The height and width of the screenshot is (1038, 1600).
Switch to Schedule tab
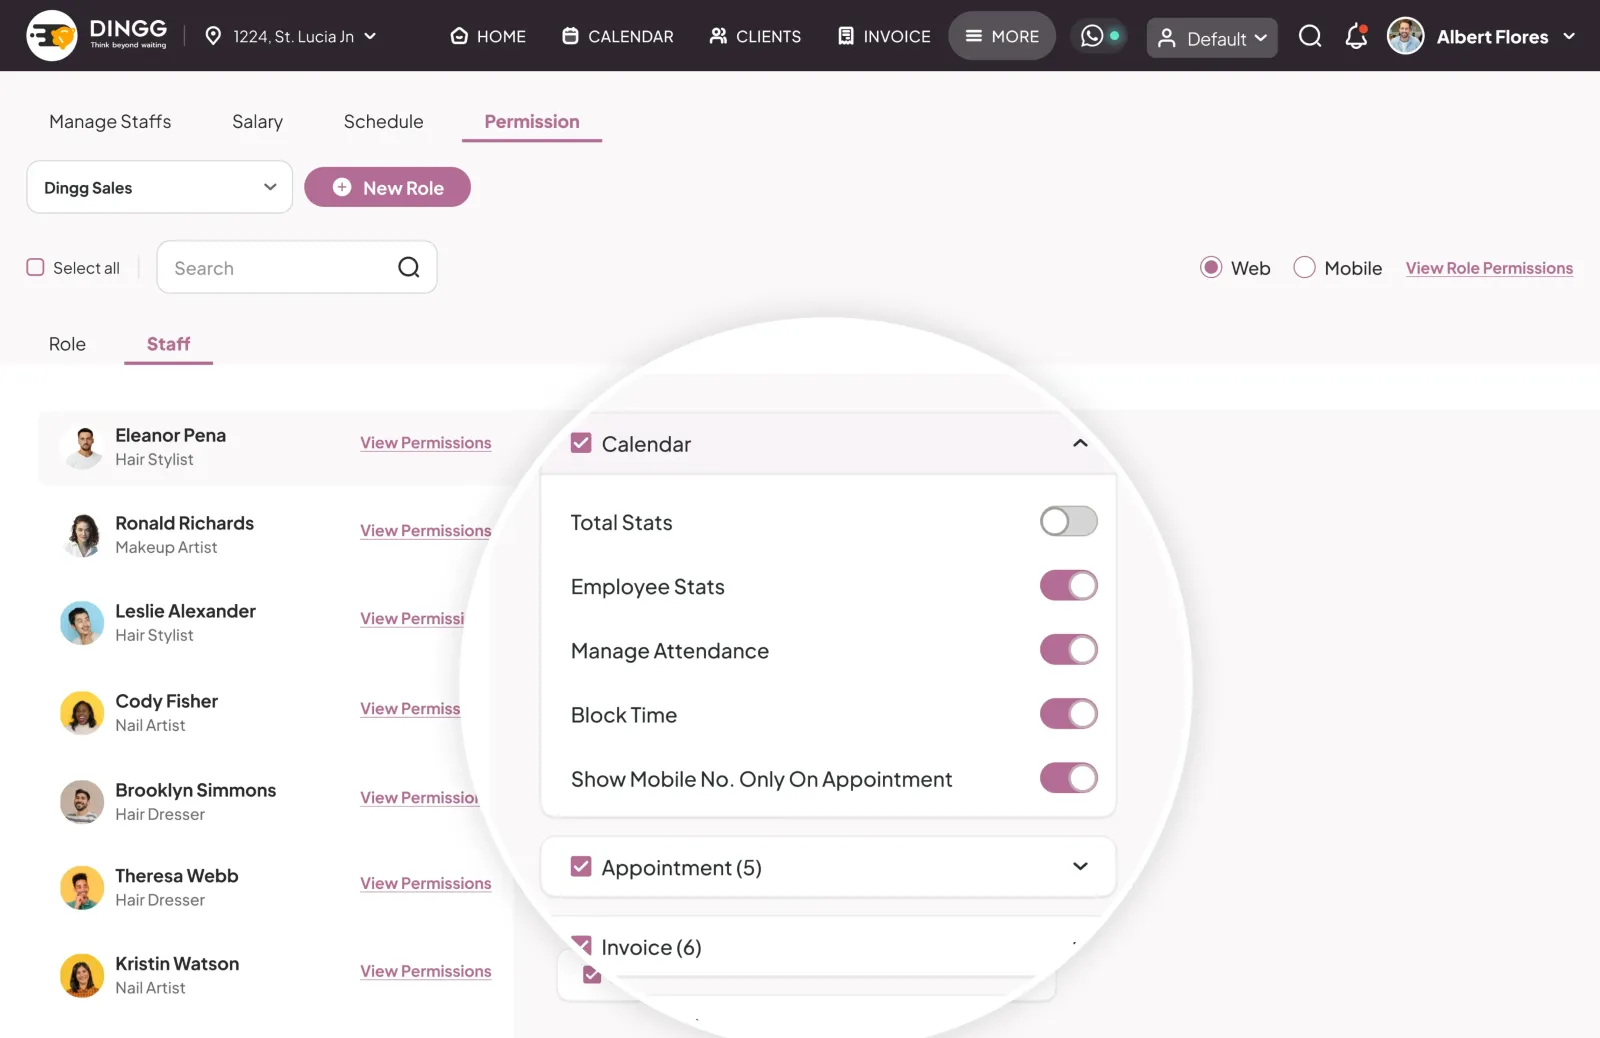click(x=384, y=122)
